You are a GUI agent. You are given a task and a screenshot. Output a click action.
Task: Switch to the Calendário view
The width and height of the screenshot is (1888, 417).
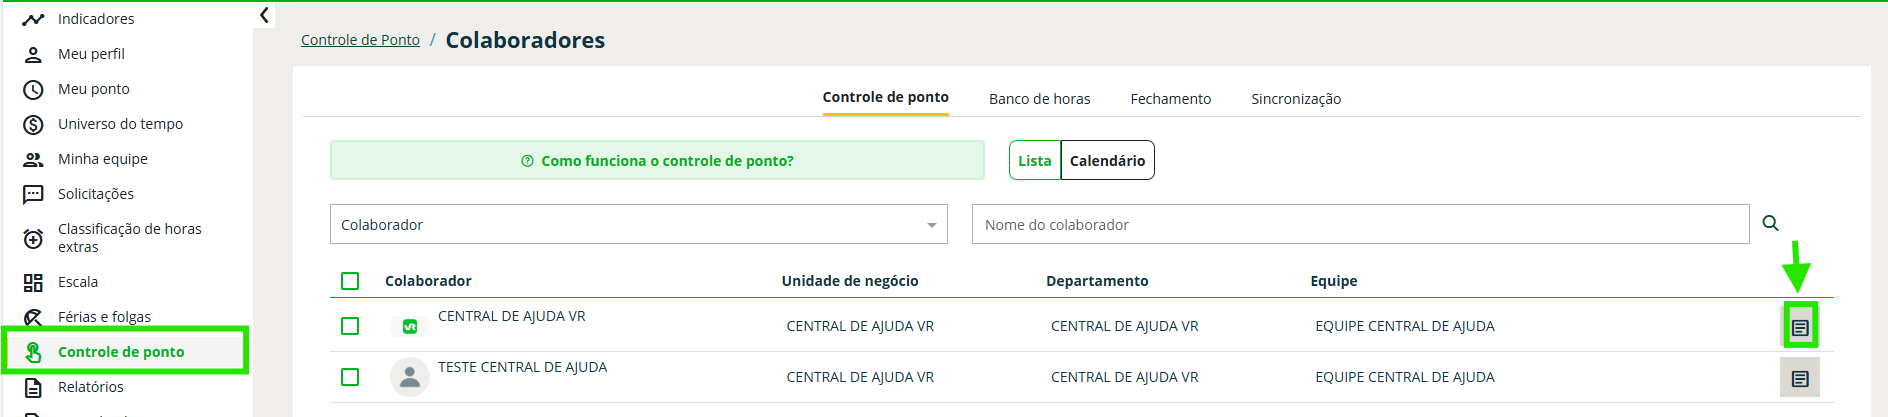click(1107, 160)
